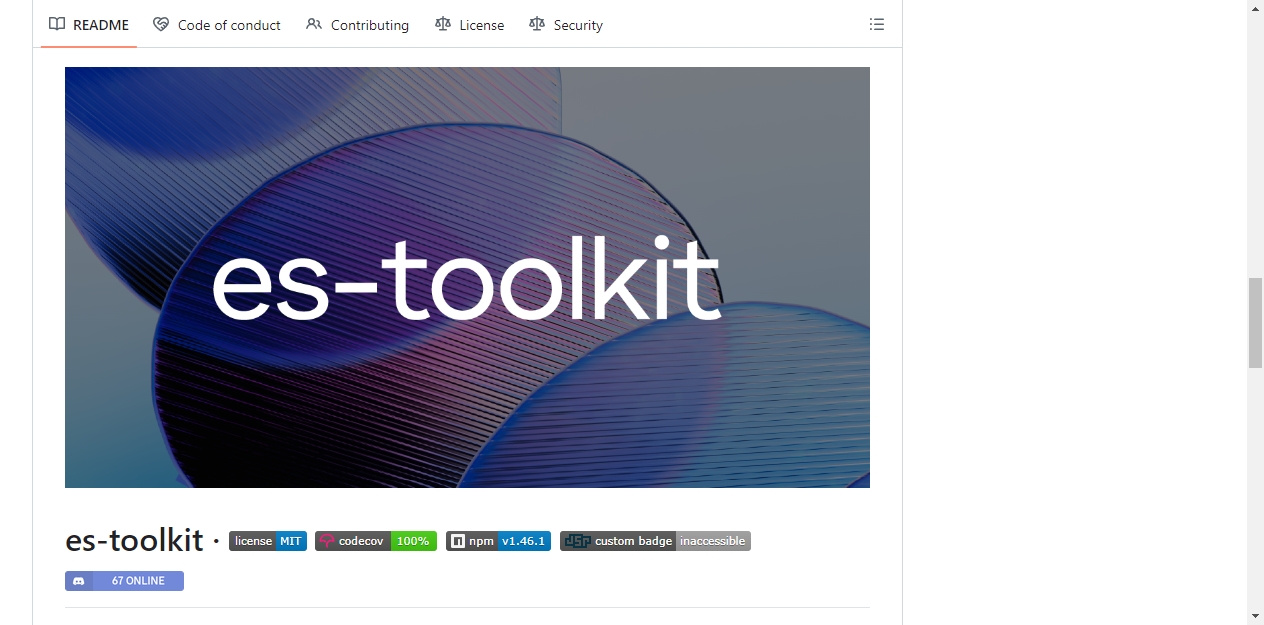Click the custom badge inaccessible badge
The width and height of the screenshot is (1264, 625).
pos(655,541)
